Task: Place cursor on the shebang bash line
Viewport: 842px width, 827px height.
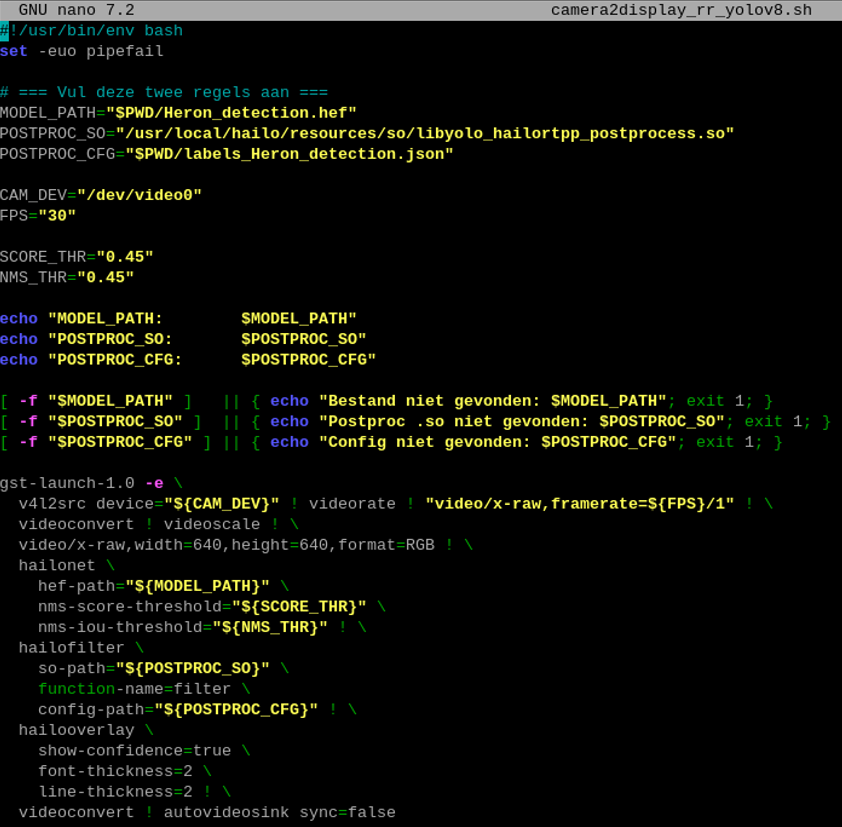Action: 95,31
